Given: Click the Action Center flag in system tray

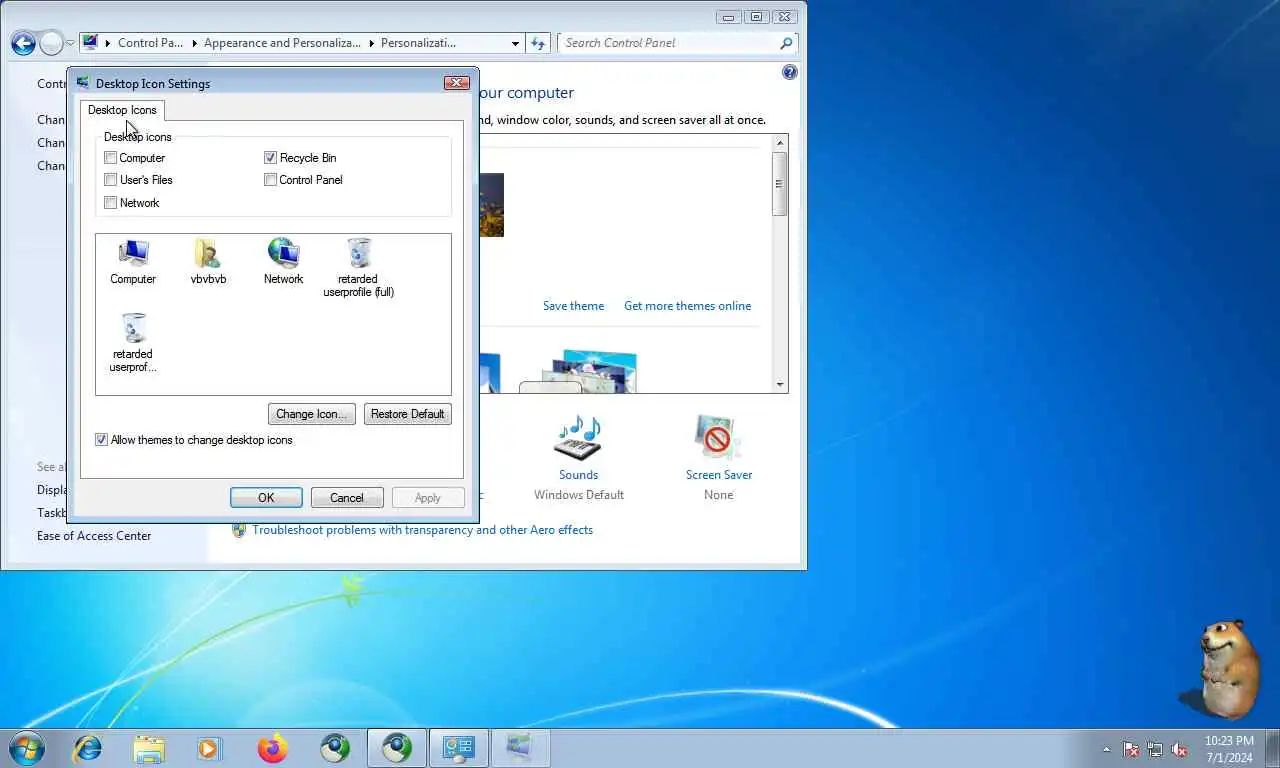Looking at the screenshot, I should (1131, 749).
